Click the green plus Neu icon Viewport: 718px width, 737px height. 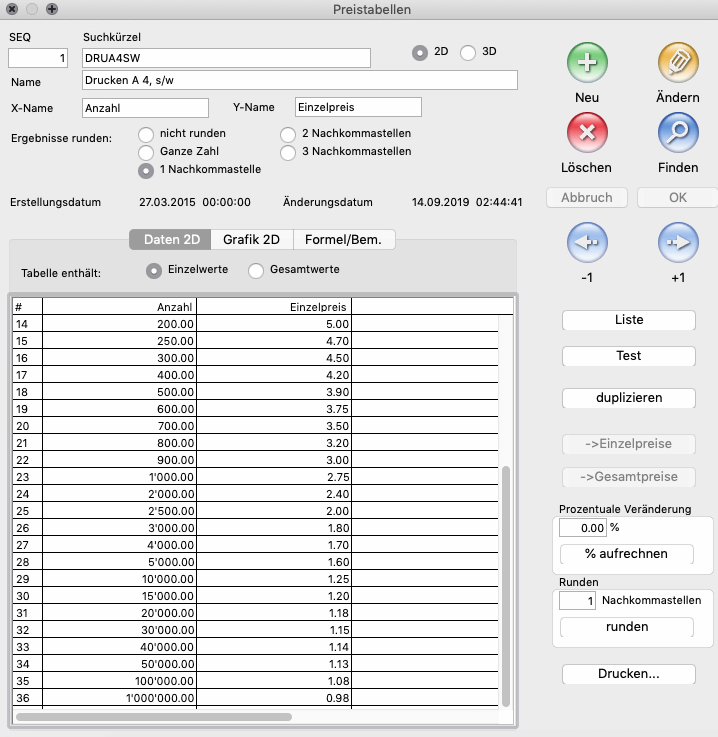tap(587, 63)
